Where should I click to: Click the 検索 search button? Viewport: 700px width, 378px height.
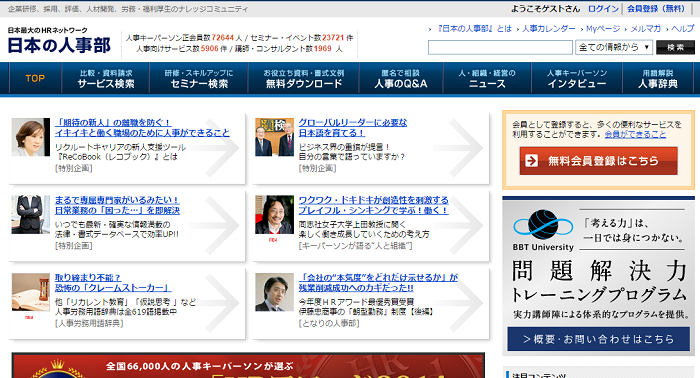[x=675, y=47]
